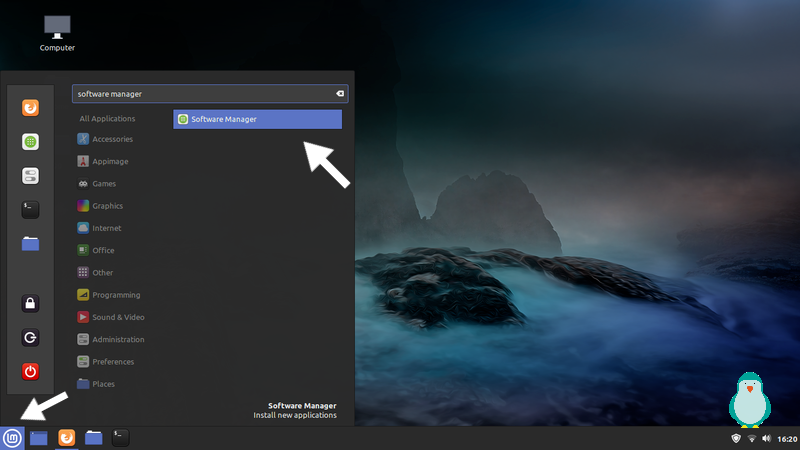Launch Terminal from the taskbar
Viewport: 800px width, 450px height.
click(x=120, y=438)
